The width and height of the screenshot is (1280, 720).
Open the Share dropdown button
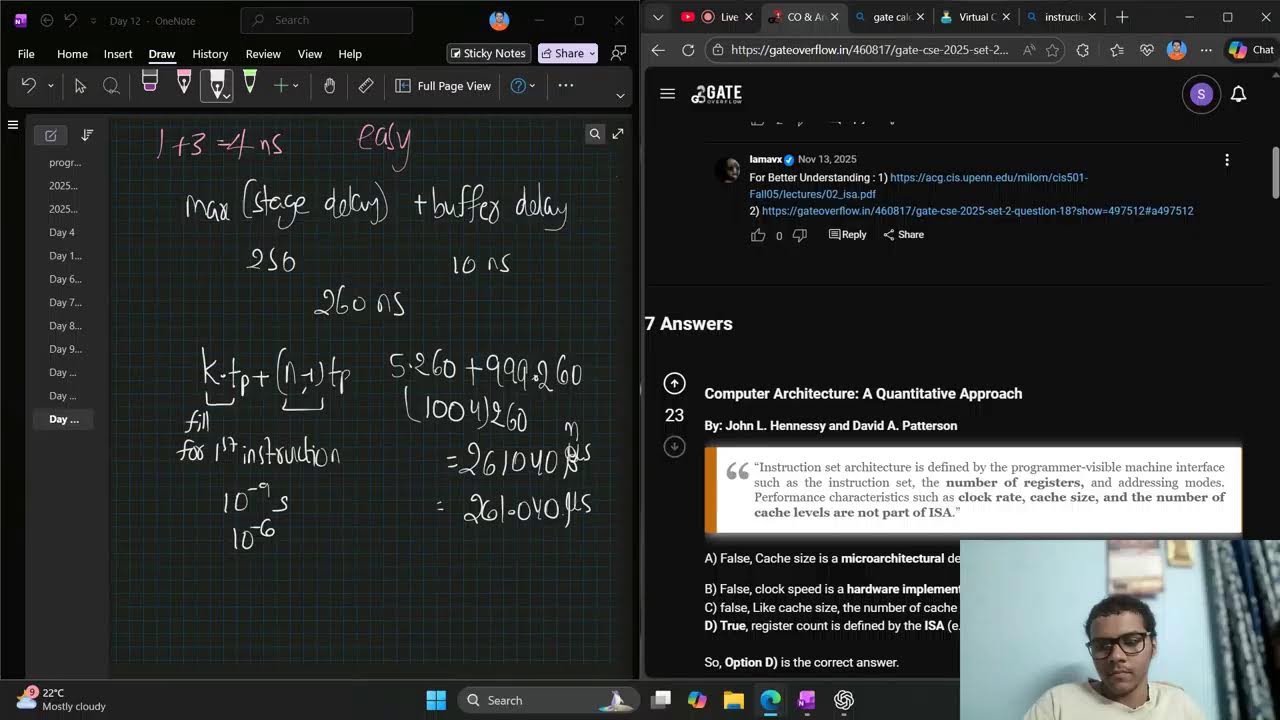pyautogui.click(x=568, y=53)
